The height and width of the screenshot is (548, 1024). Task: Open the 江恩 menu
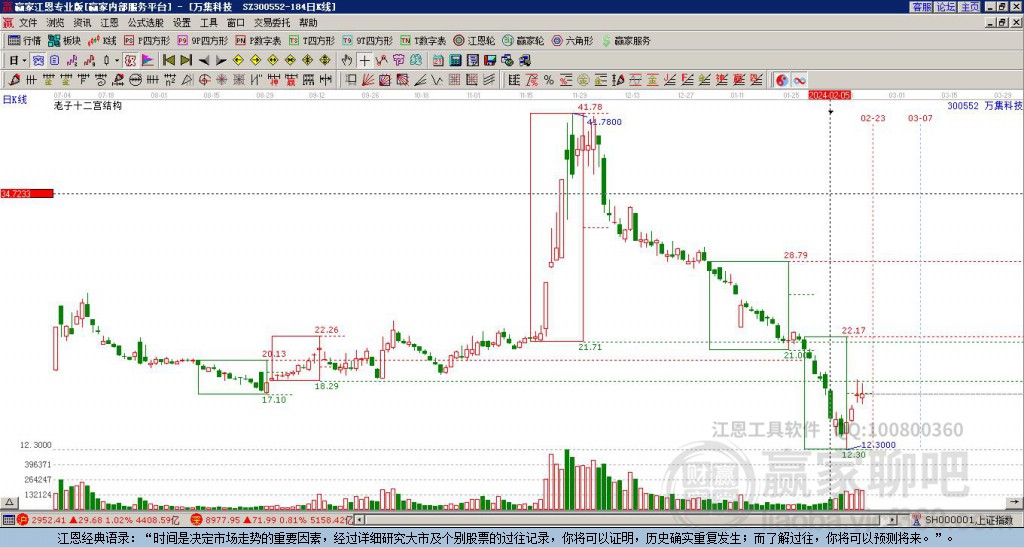[109, 23]
